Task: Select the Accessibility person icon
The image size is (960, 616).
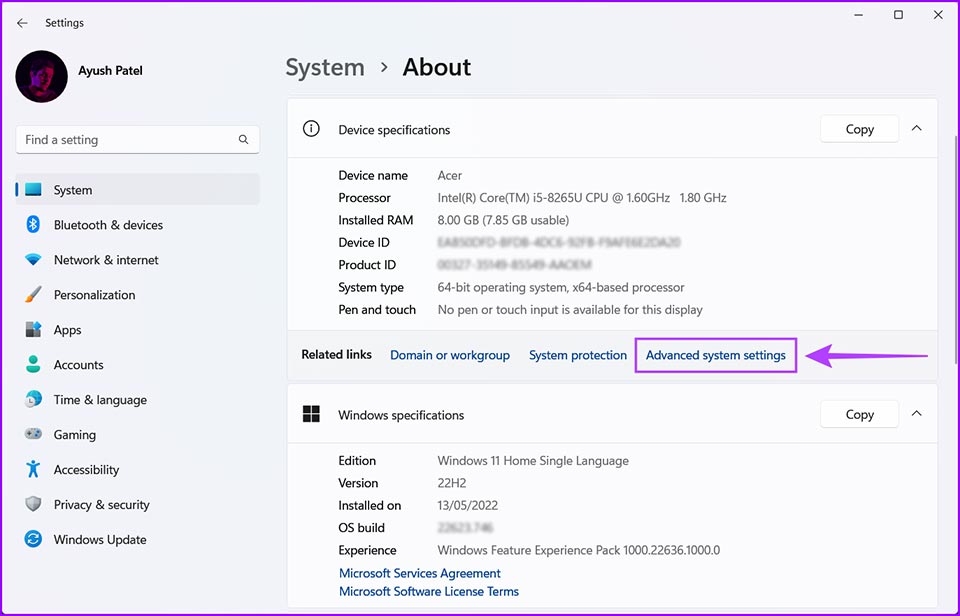Action: (x=31, y=469)
